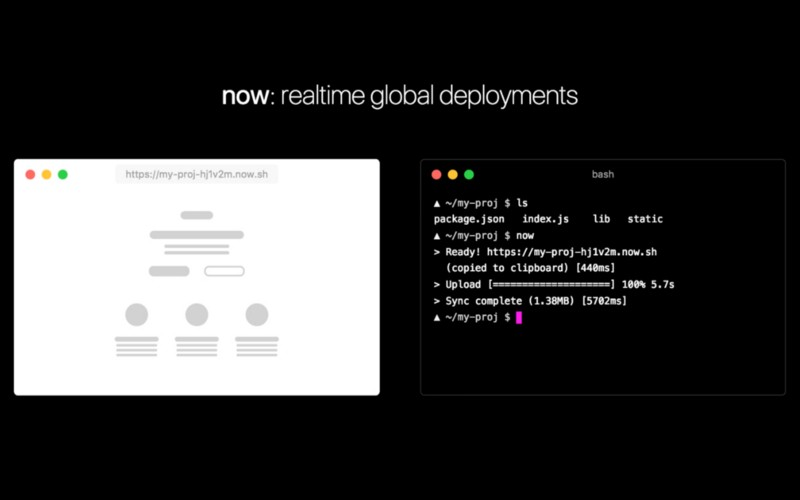Viewport: 800px width, 500px height.
Task: Click 'Sync complete (1.38MB) [5702ms]' line
Action: click(536, 301)
